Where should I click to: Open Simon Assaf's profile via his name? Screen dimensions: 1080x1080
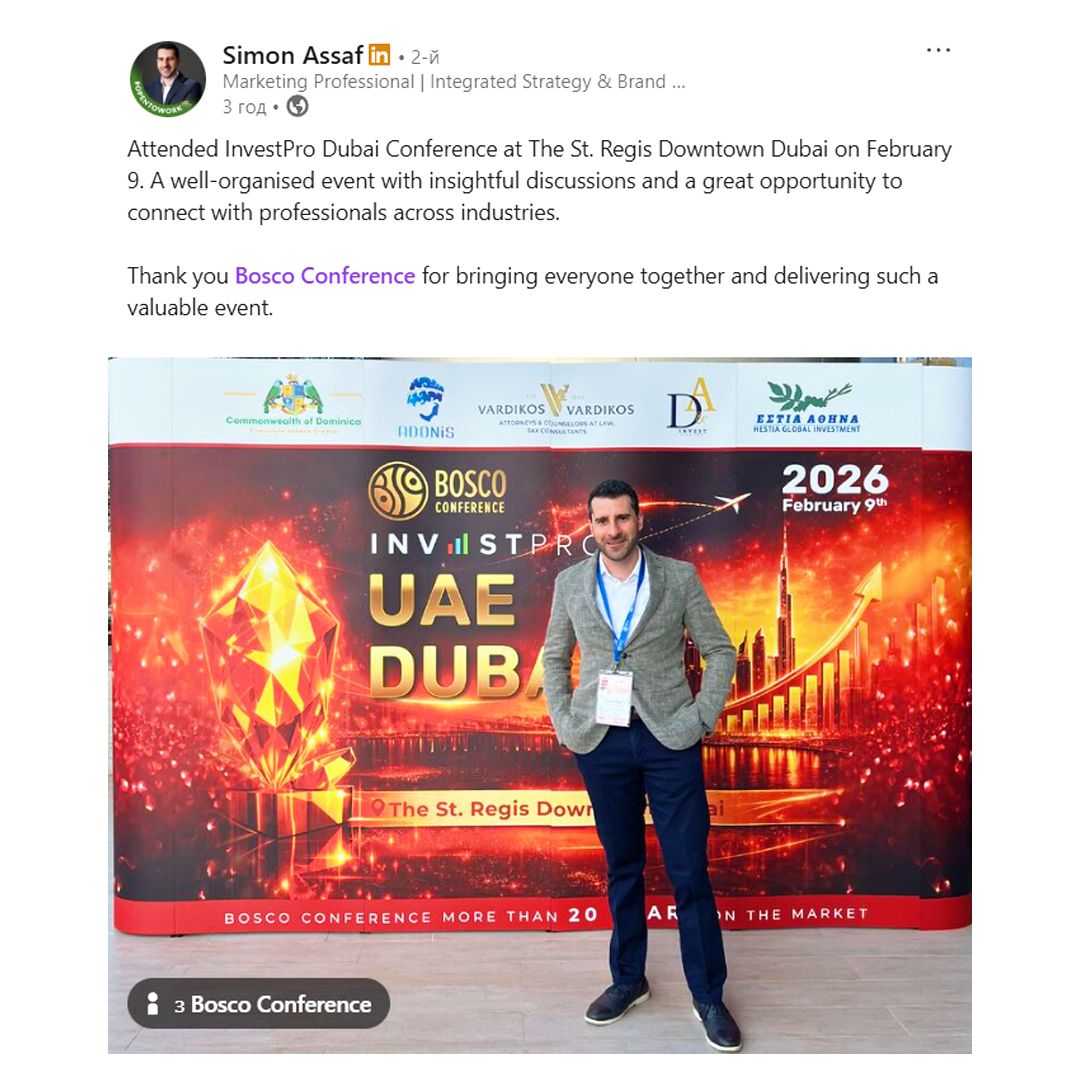click(292, 55)
